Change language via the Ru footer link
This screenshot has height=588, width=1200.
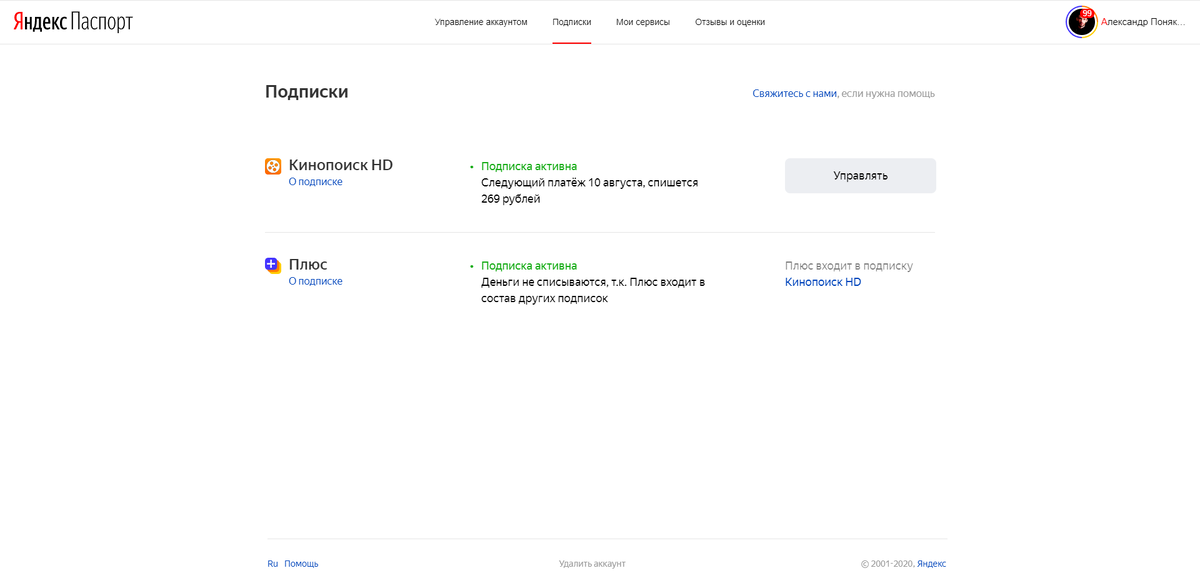pyautogui.click(x=272, y=564)
